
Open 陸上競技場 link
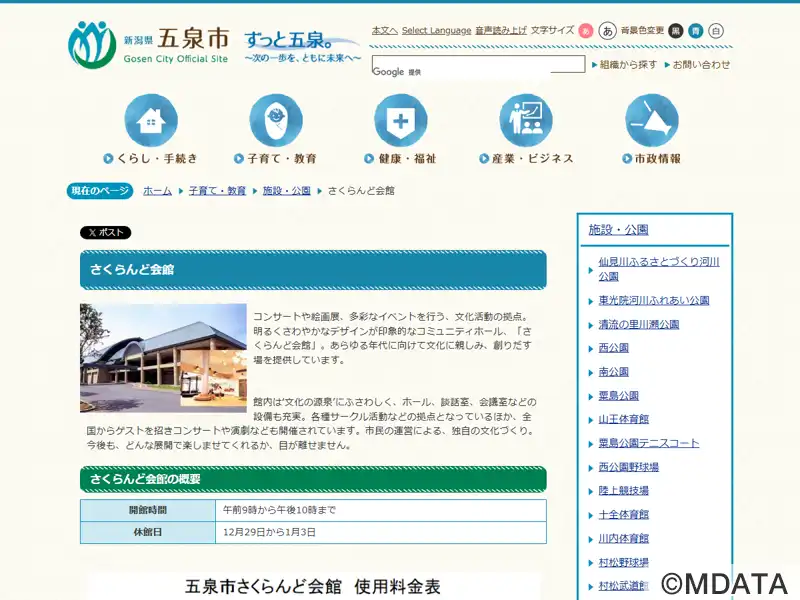623,491
